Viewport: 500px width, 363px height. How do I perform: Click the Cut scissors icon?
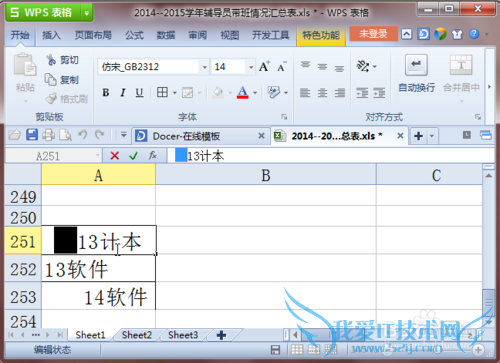(x=51, y=60)
